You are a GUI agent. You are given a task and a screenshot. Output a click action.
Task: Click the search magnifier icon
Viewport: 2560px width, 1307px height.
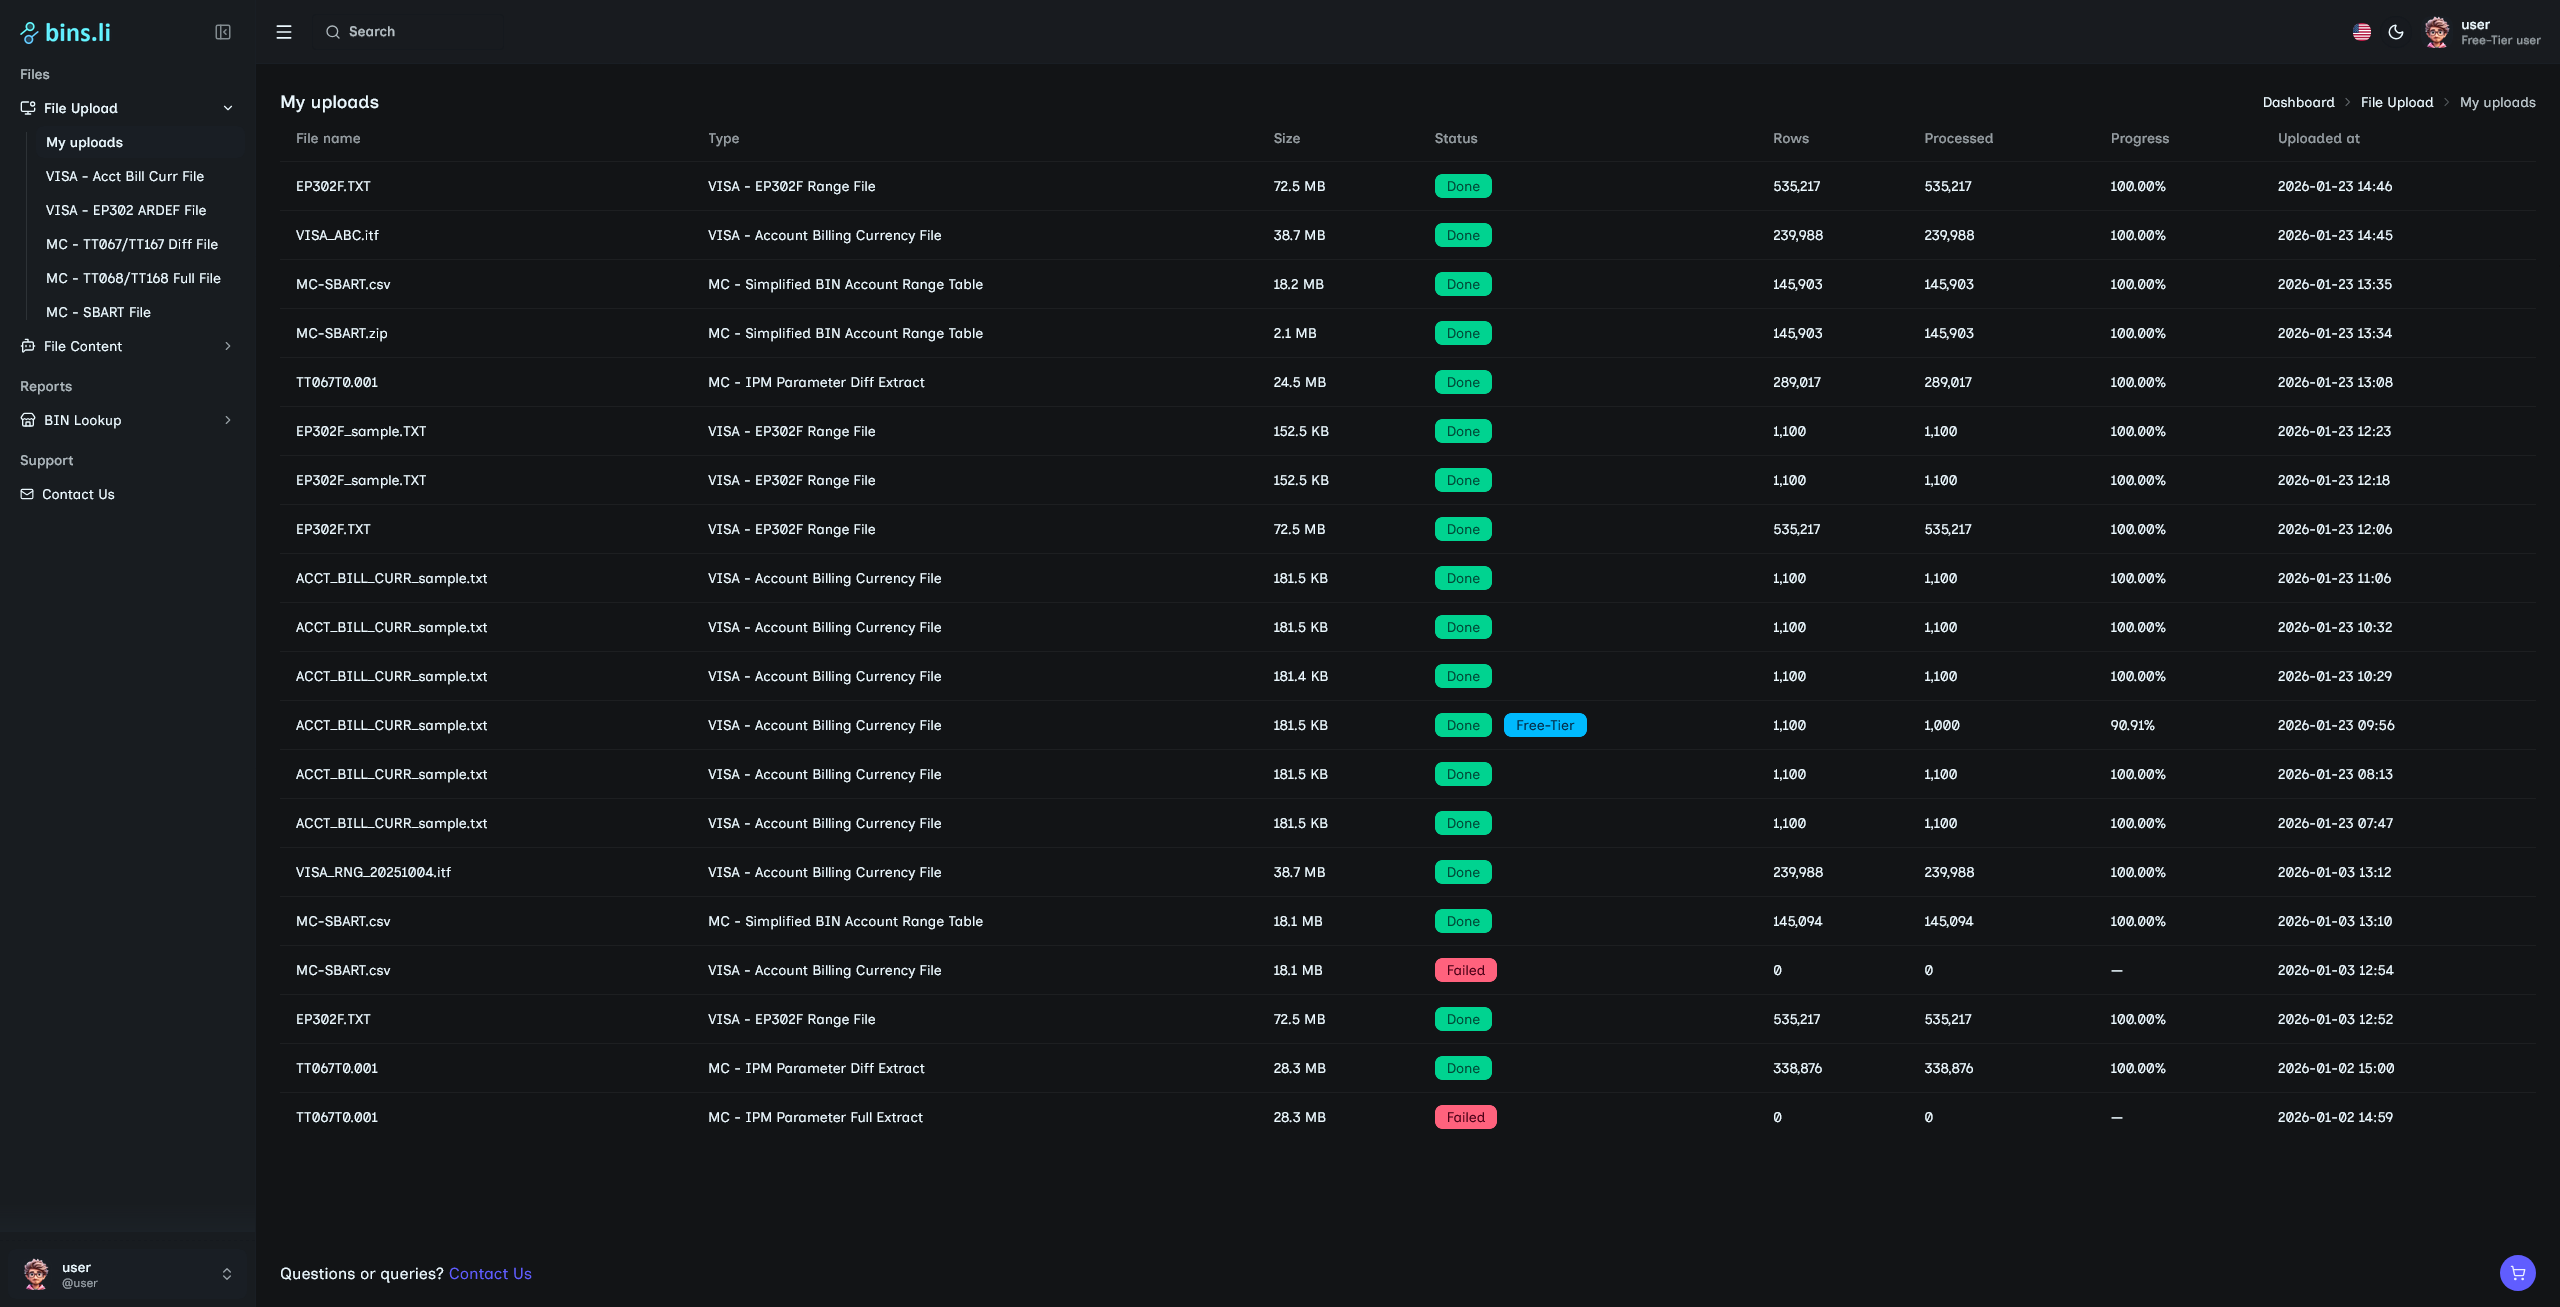[x=333, y=32]
